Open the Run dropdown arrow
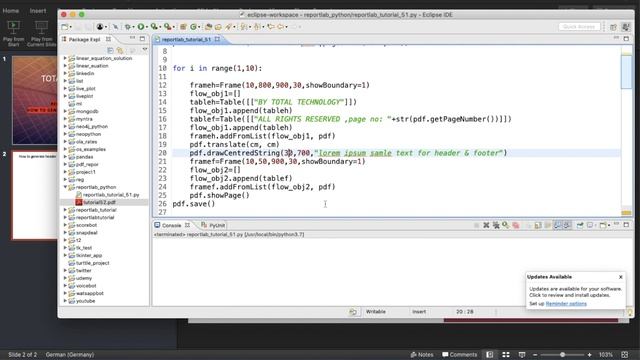Viewport: 640px width, 360px height. 147,27
